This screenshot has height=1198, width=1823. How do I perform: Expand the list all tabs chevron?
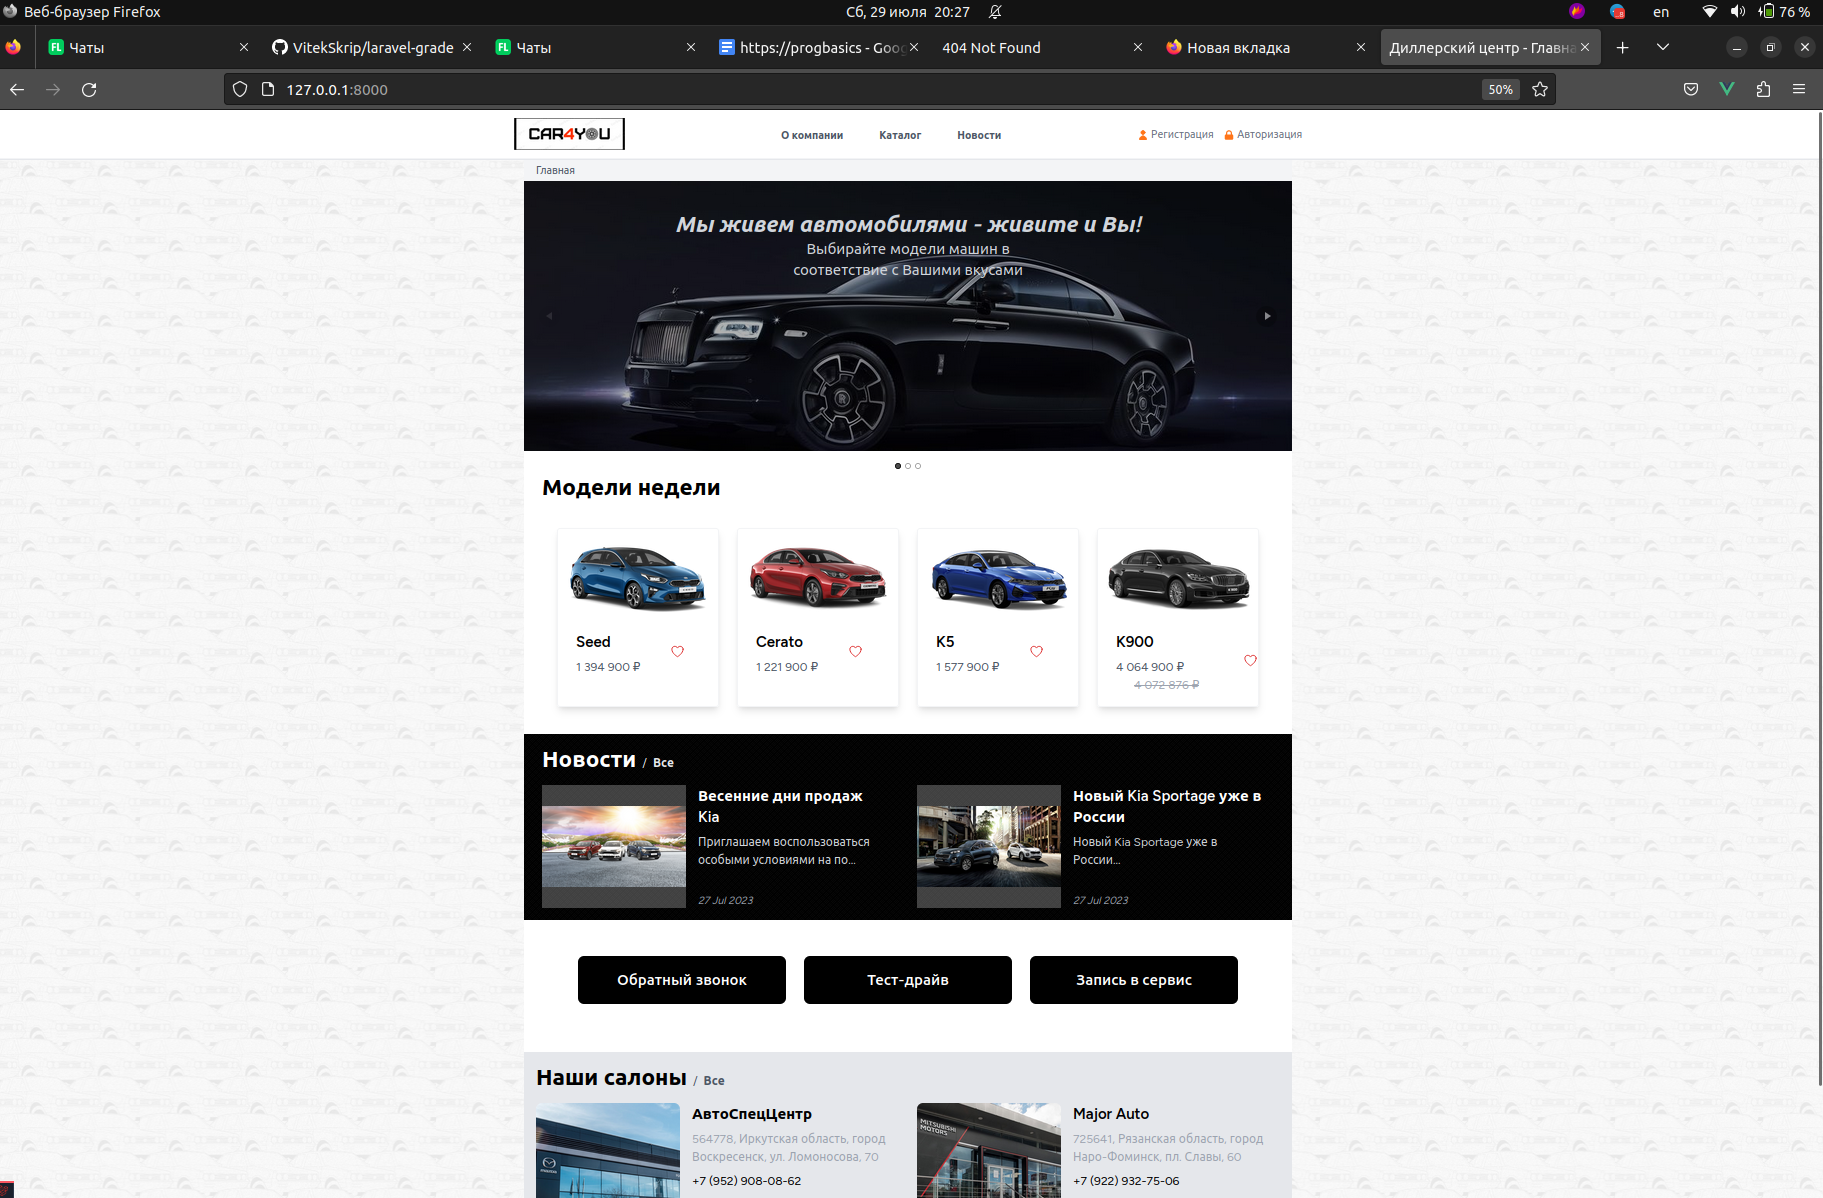[1663, 48]
